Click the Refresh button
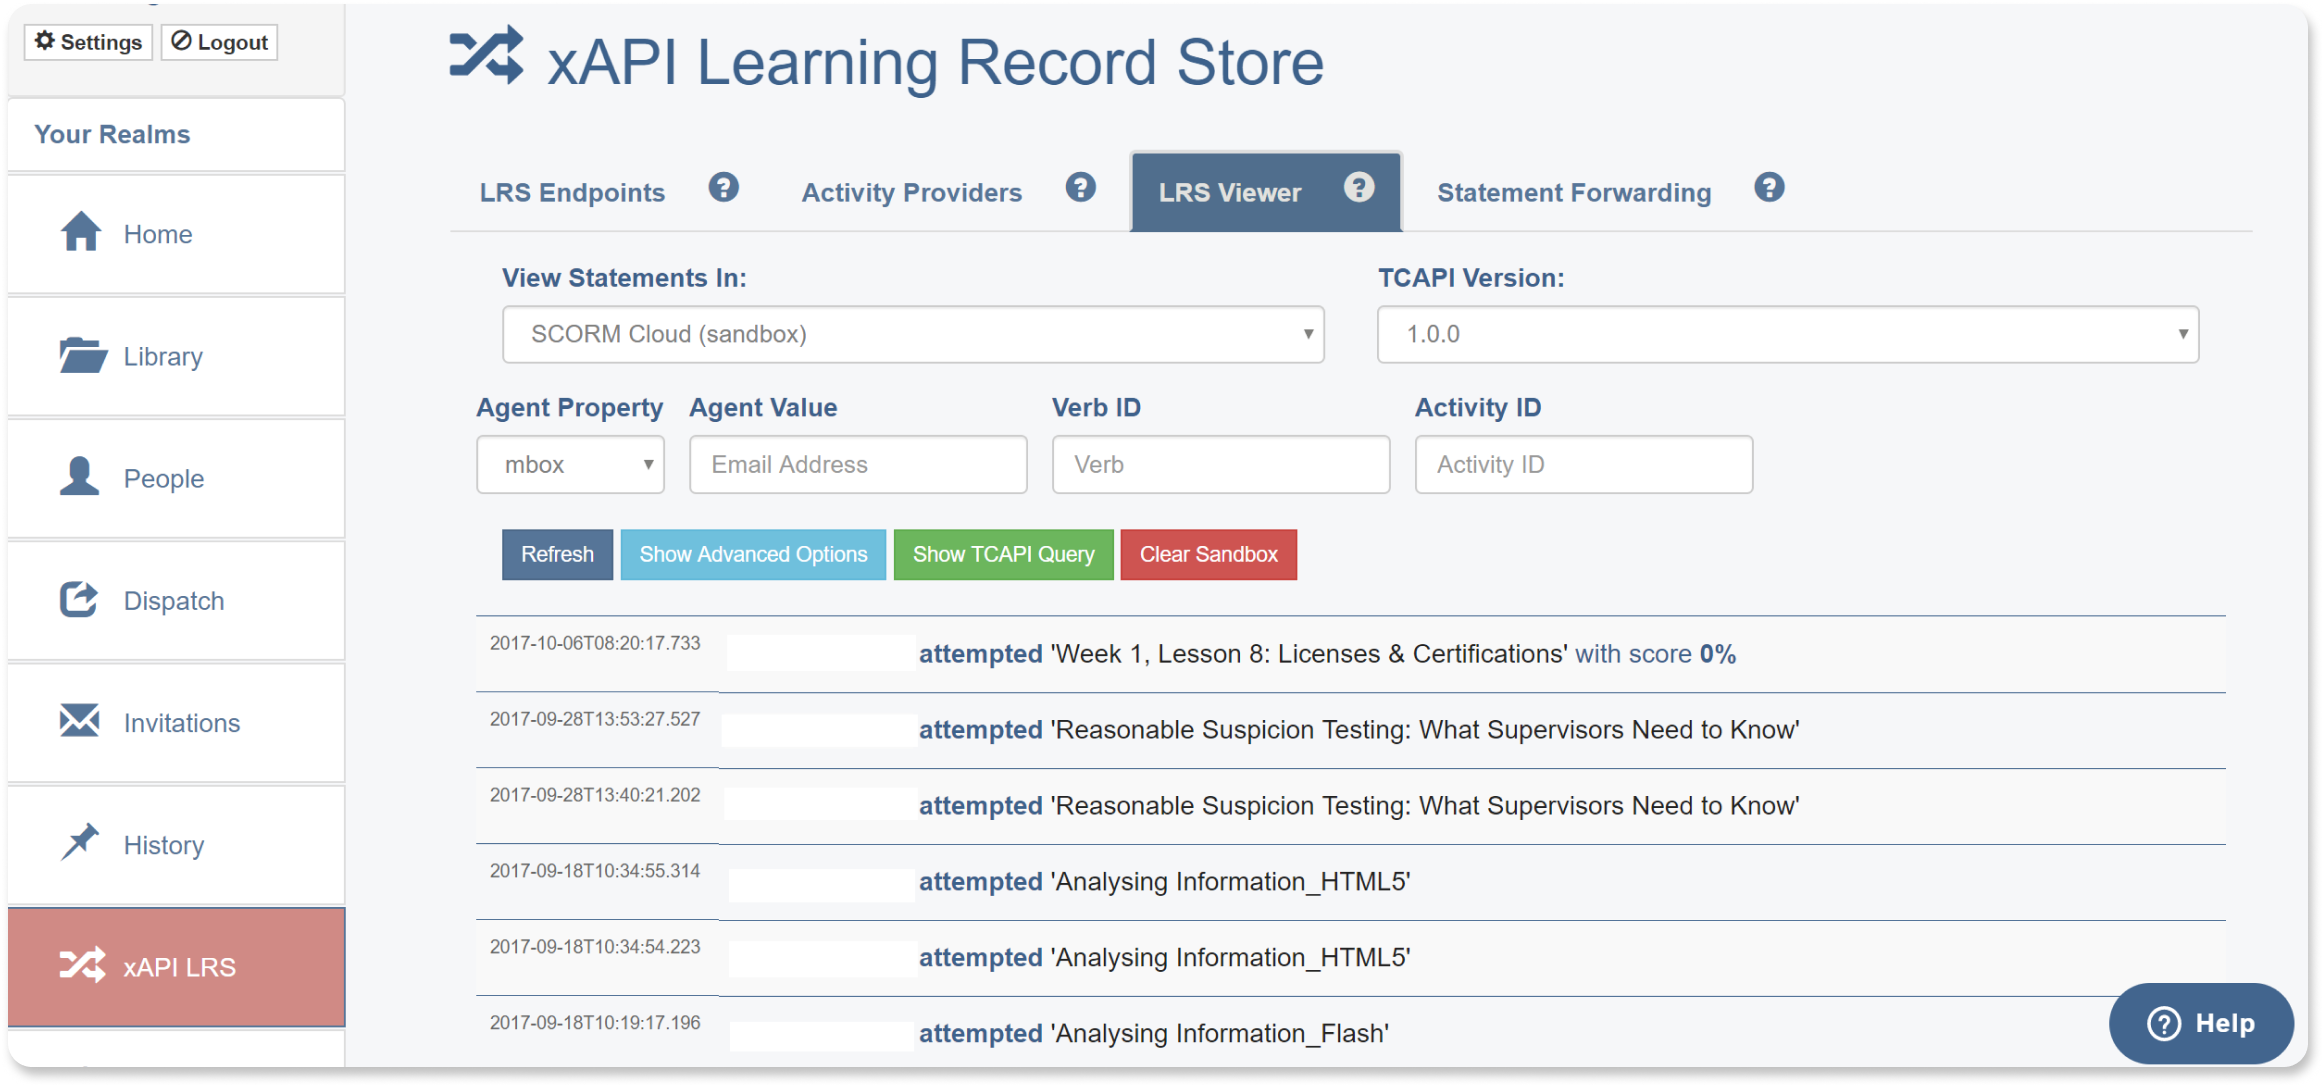Image resolution: width=2324 pixels, height=1087 pixels. coord(557,554)
